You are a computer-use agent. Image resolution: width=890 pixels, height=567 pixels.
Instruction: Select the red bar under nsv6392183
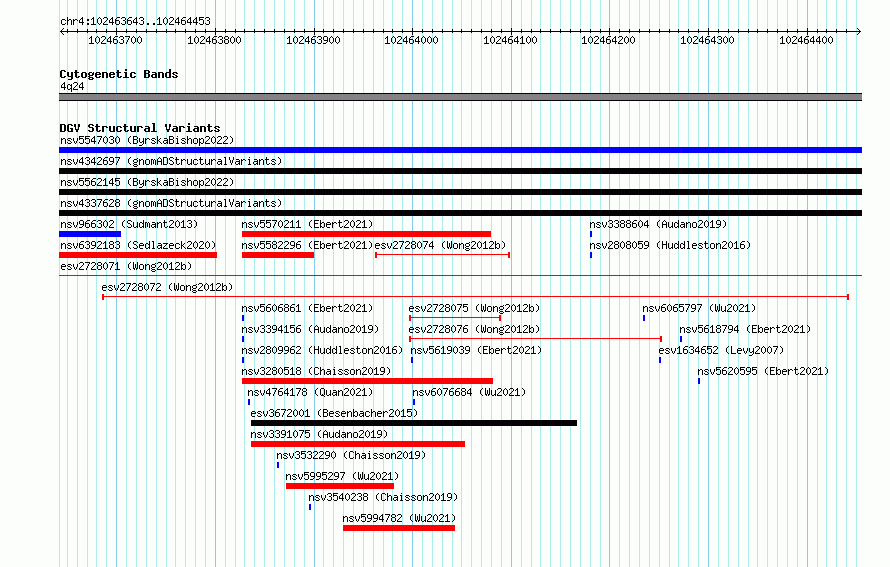click(x=138, y=255)
